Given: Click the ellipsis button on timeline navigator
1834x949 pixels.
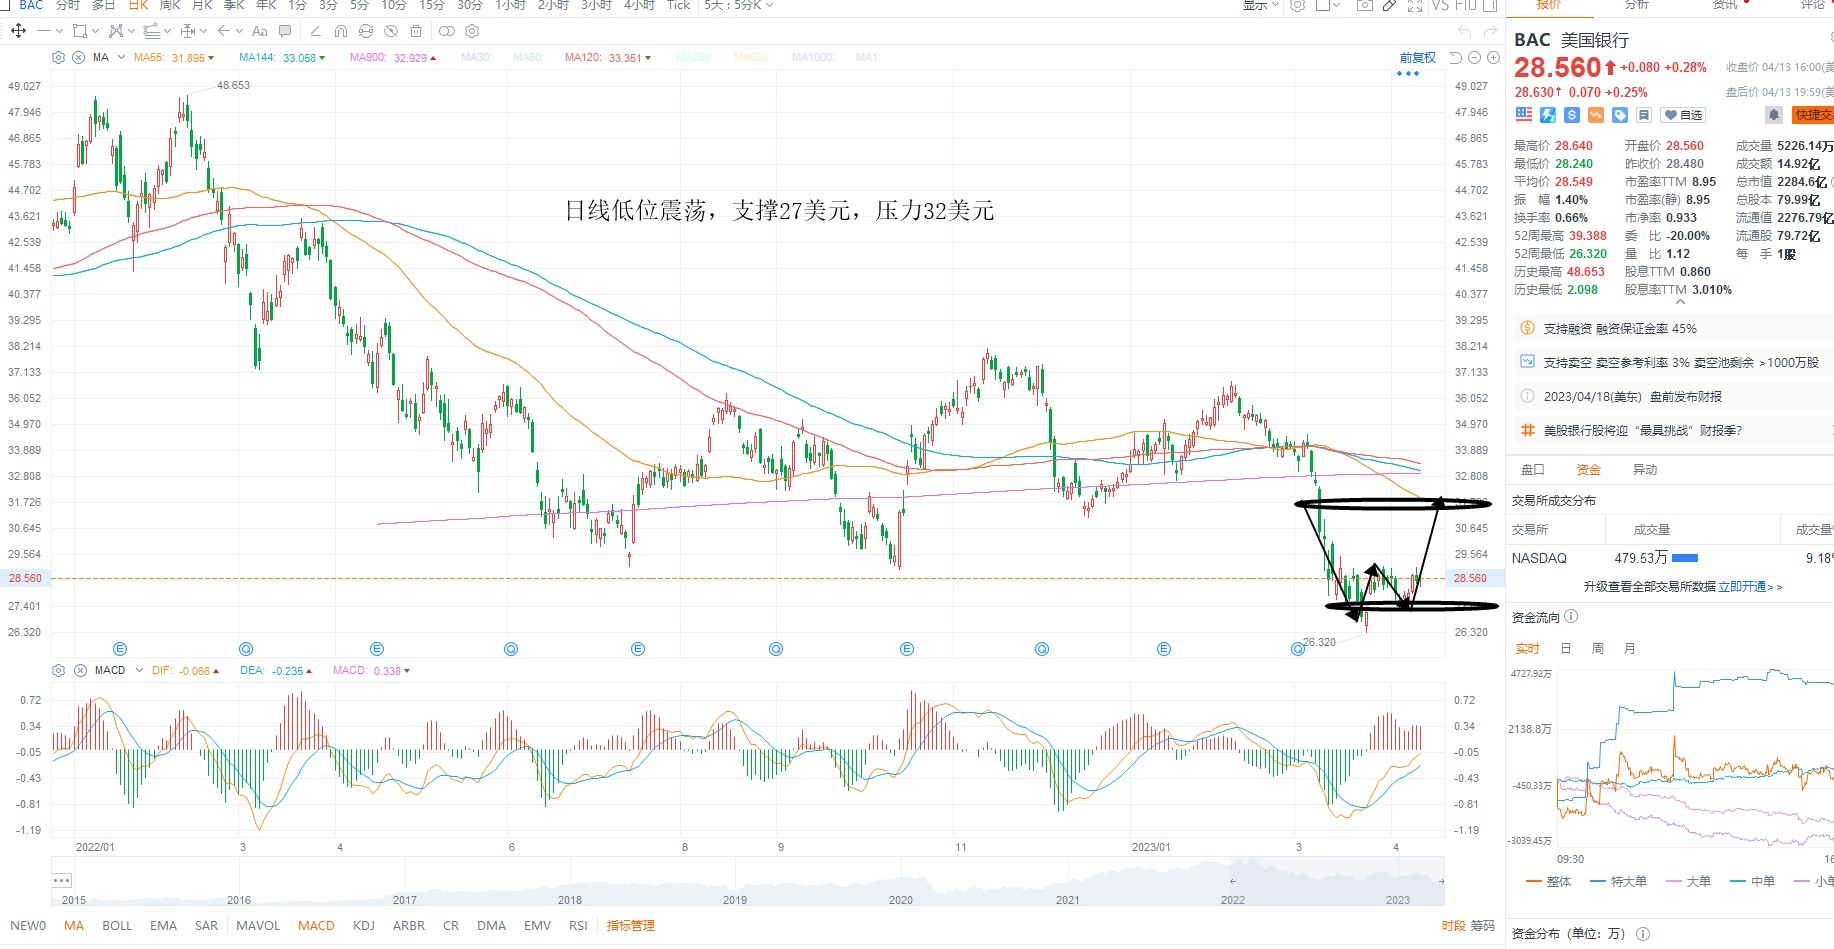Looking at the screenshot, I should [x=62, y=880].
